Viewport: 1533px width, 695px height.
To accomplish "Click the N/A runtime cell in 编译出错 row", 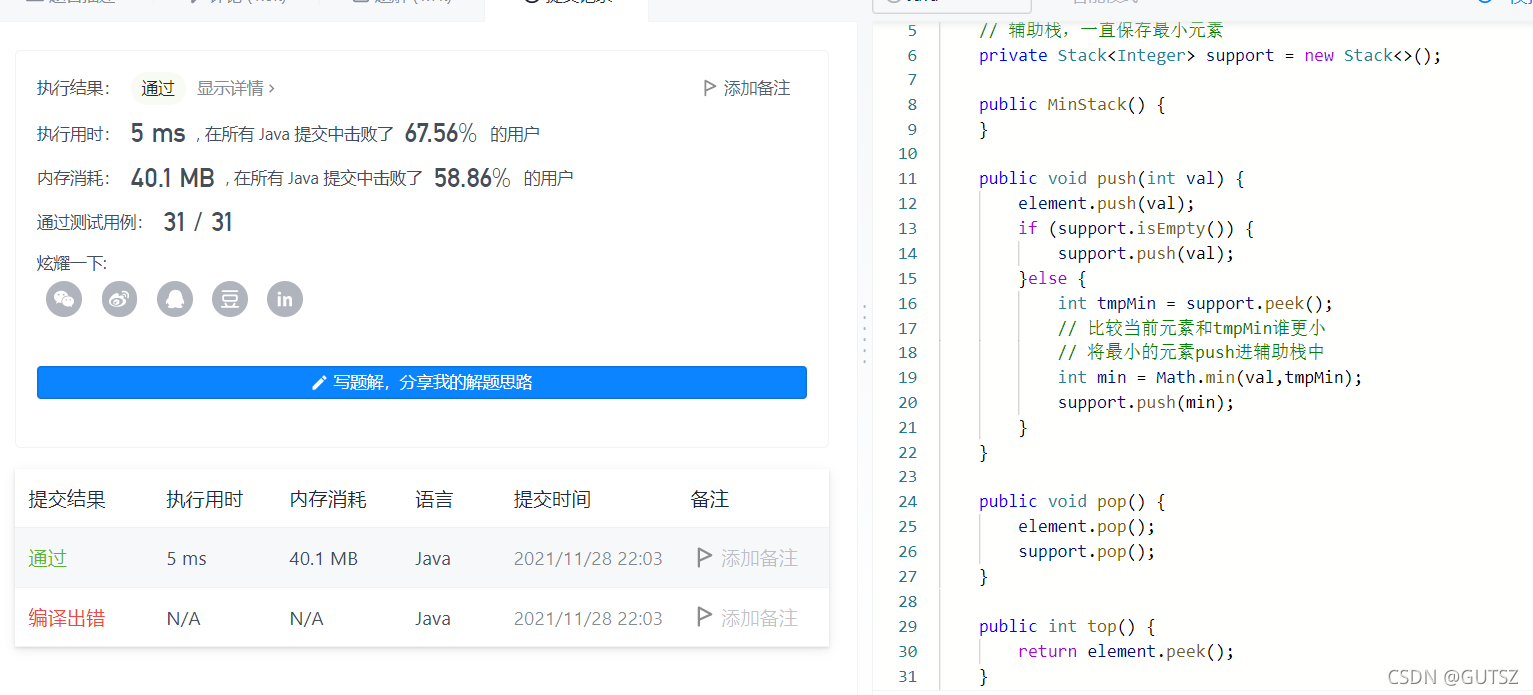I will tap(183, 618).
